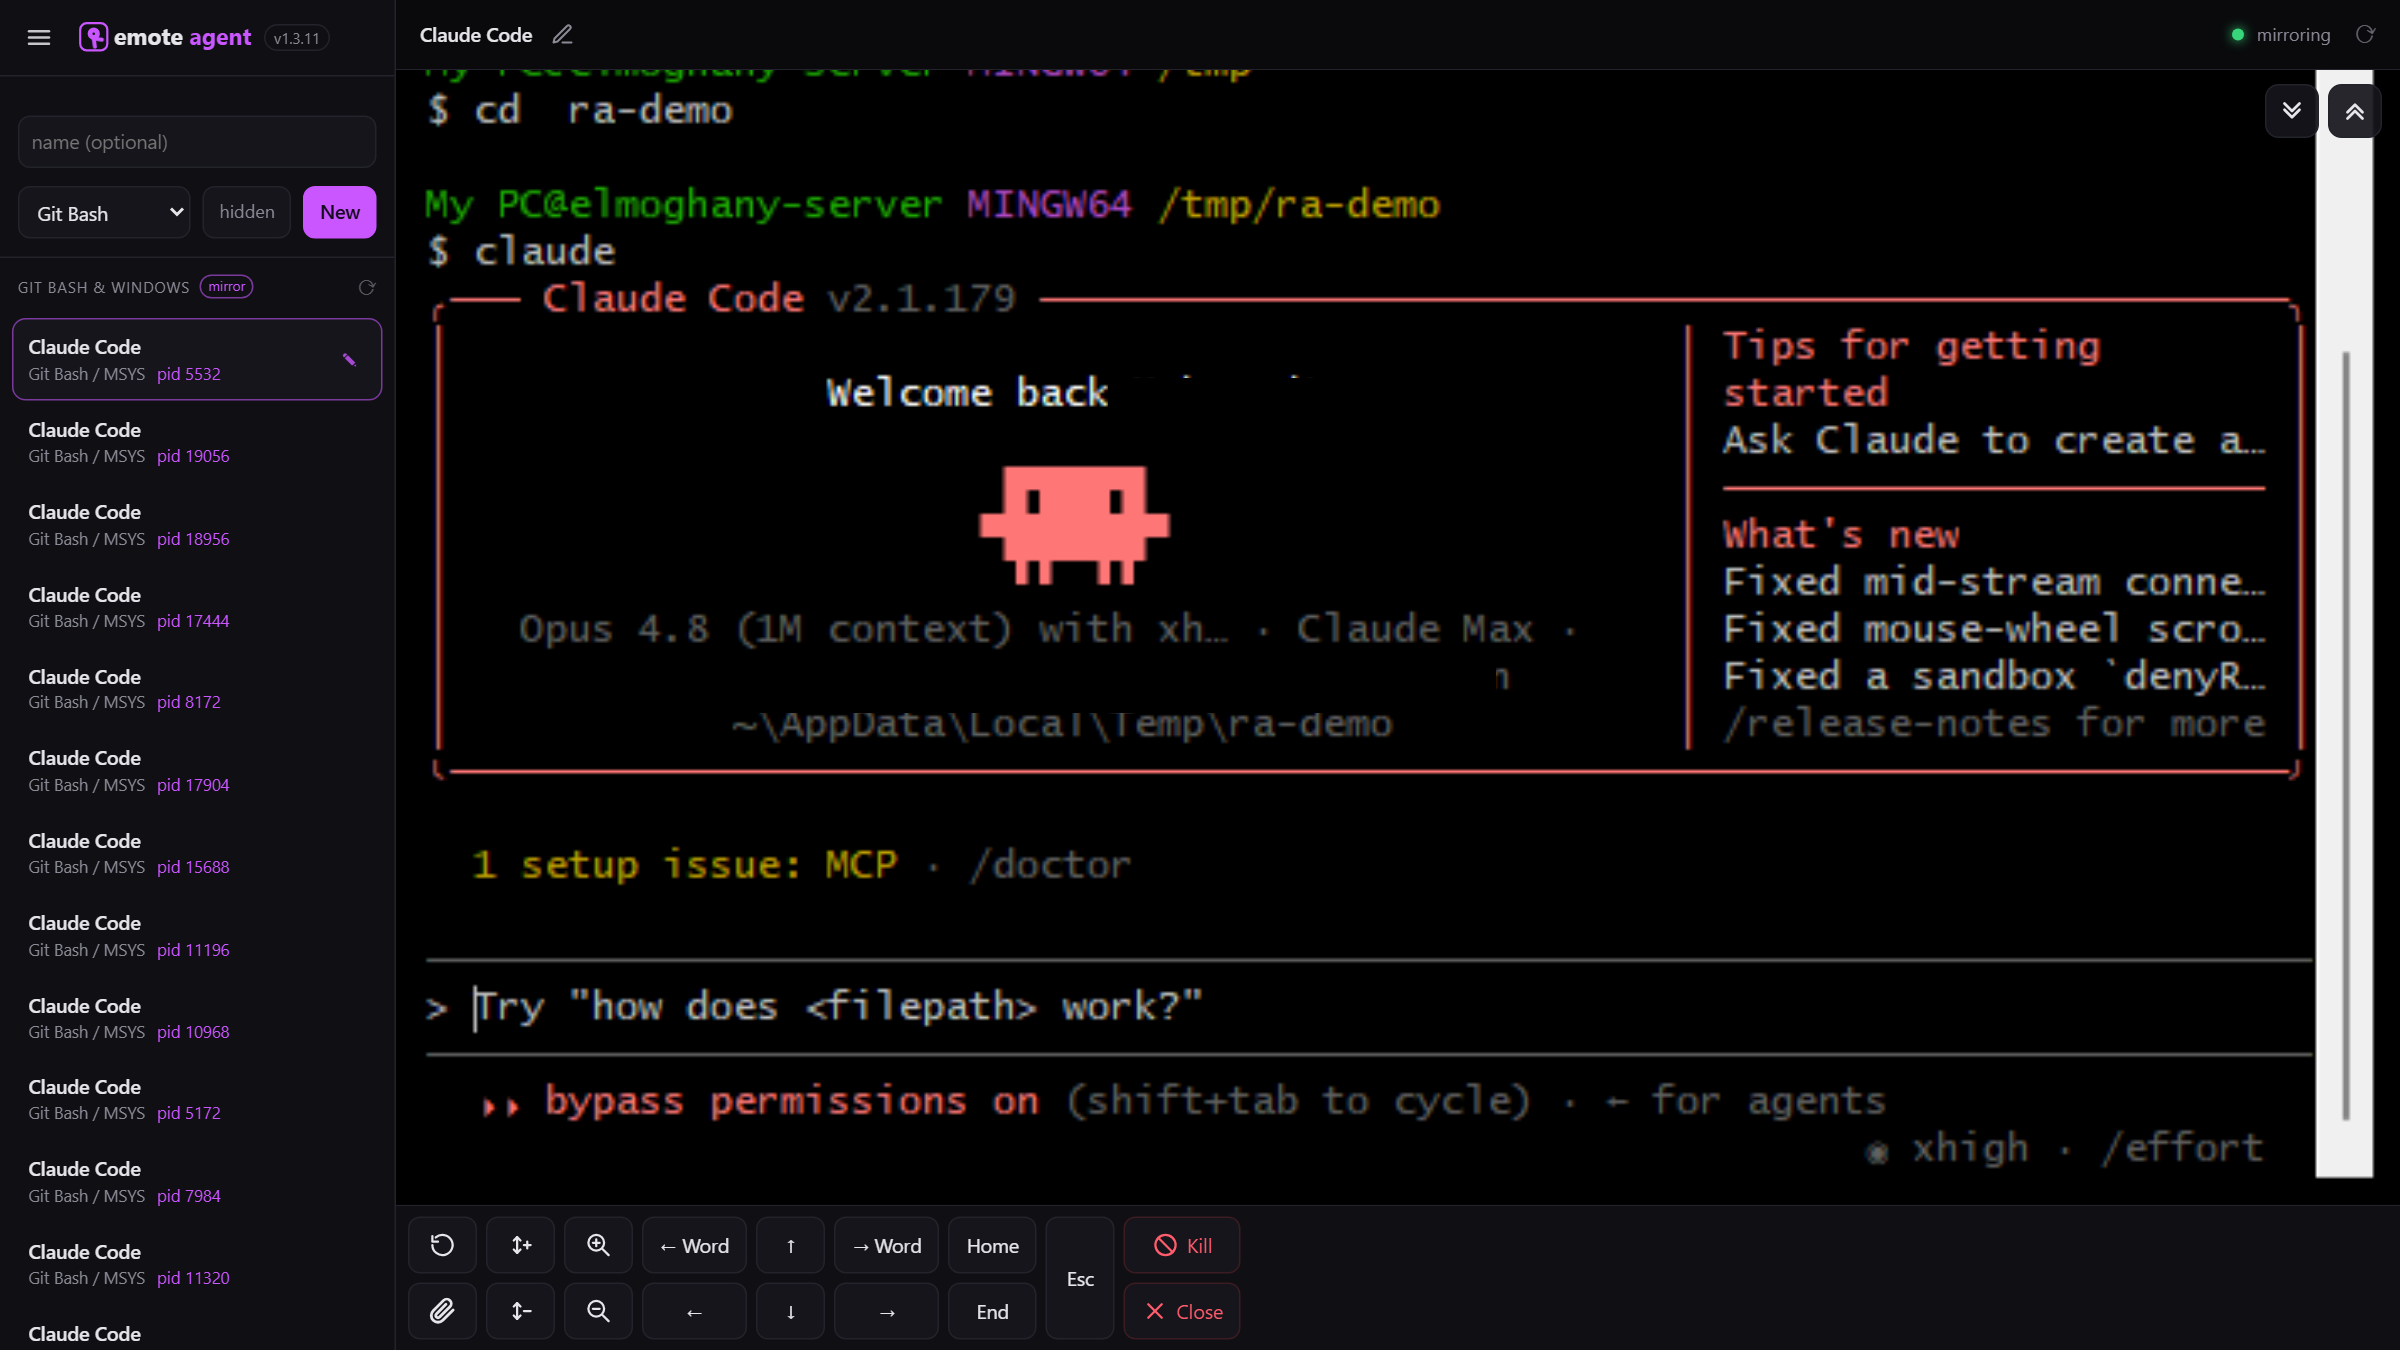Click the refresh icon beside mirroring

pos(2365,35)
